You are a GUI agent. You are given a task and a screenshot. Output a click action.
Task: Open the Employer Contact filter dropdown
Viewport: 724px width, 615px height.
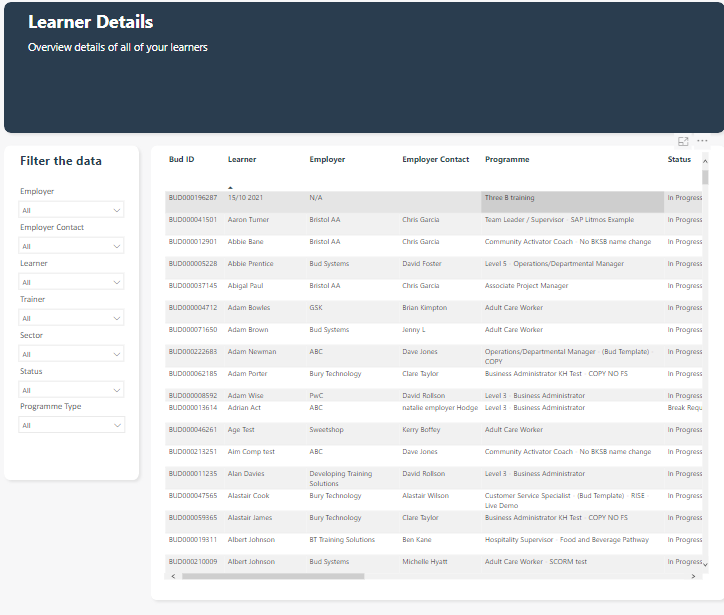pyautogui.click(x=72, y=246)
